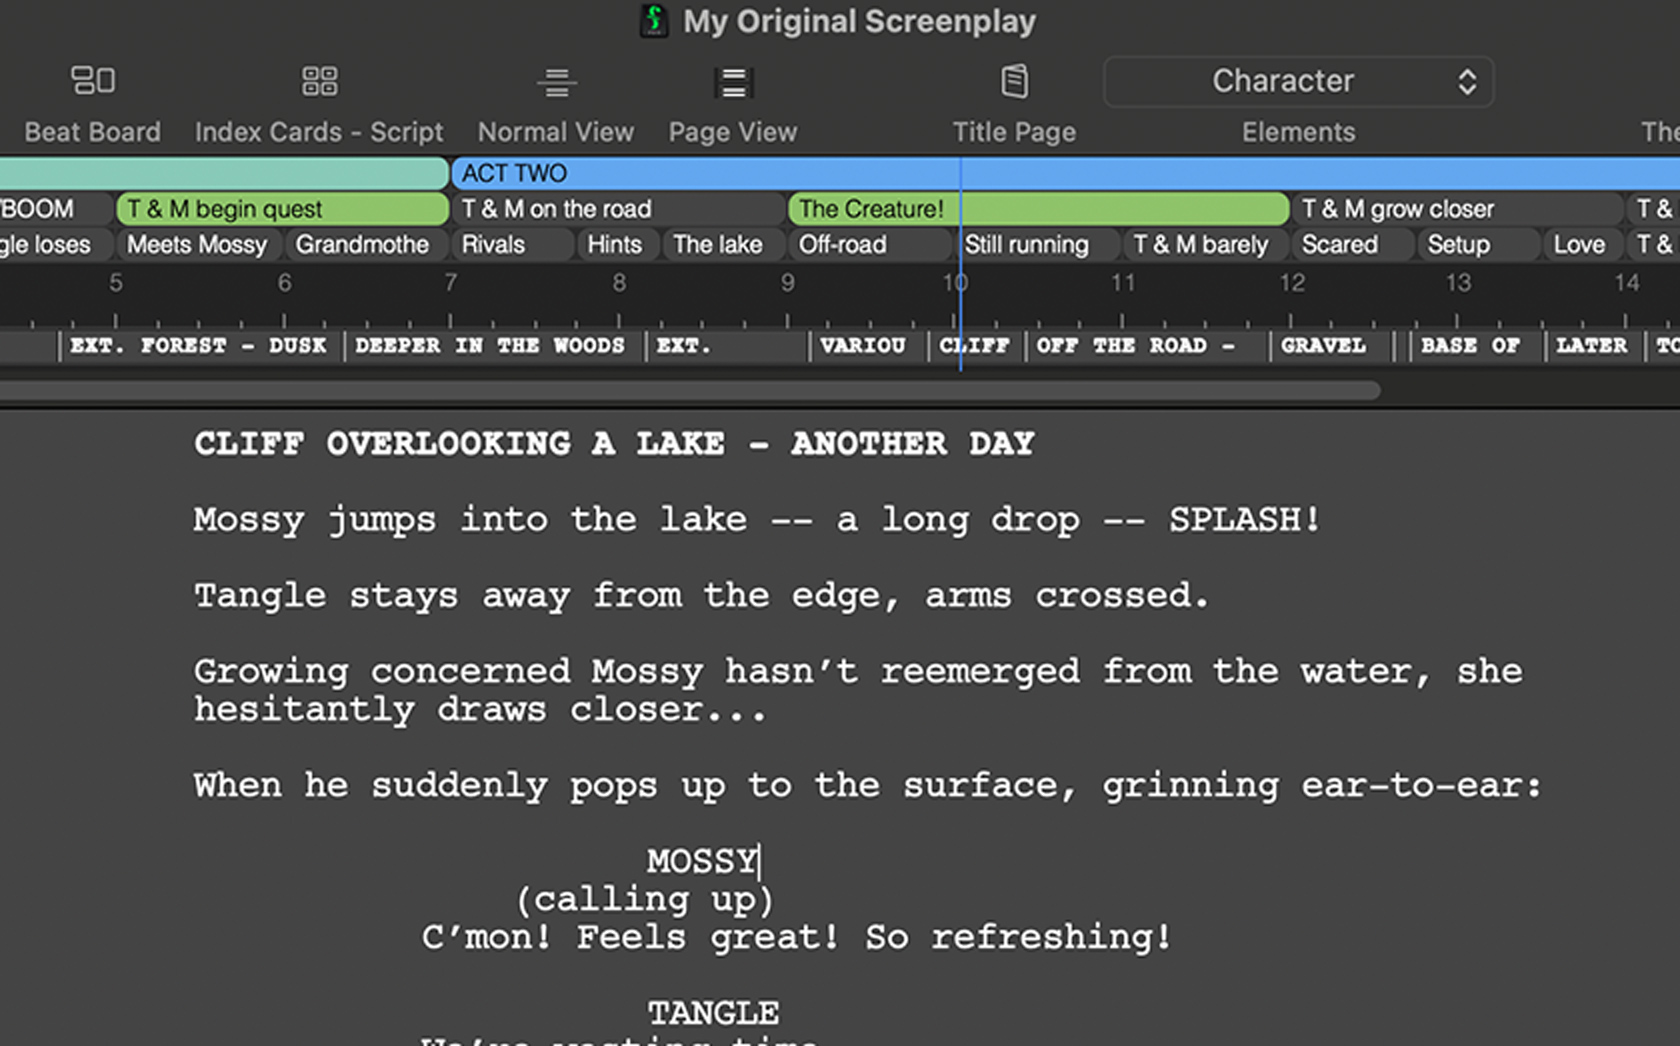
Task: Place cursor in the '(calling up)' parenthetical
Action: point(645,900)
